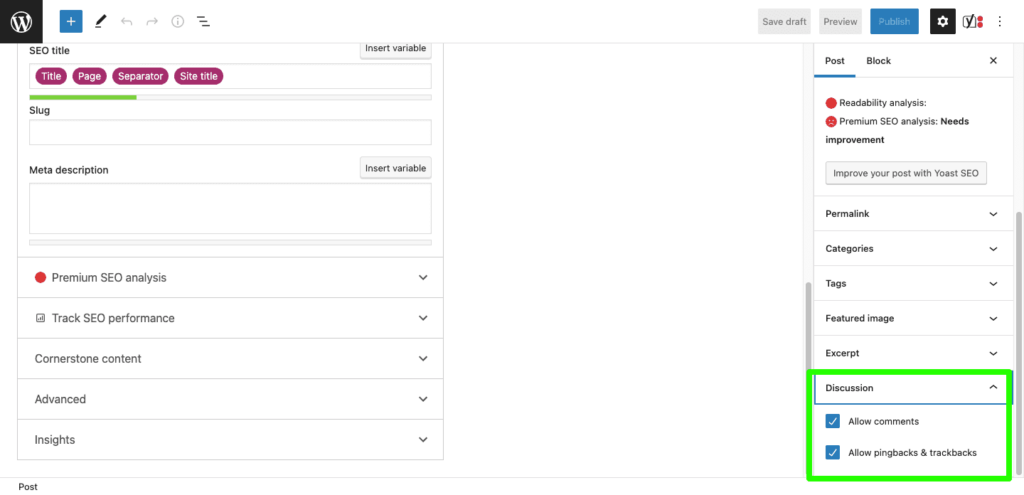Click into the Meta description text area
Screen dimensions: 1024x495
(231, 208)
